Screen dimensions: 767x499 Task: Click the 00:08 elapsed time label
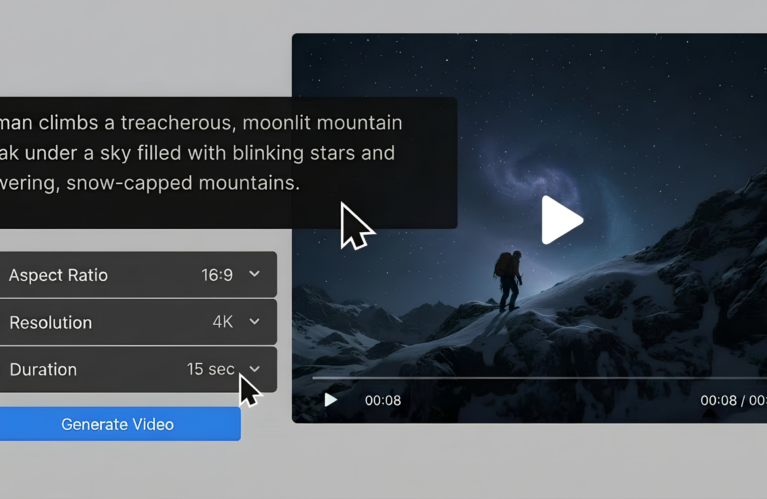tap(383, 401)
